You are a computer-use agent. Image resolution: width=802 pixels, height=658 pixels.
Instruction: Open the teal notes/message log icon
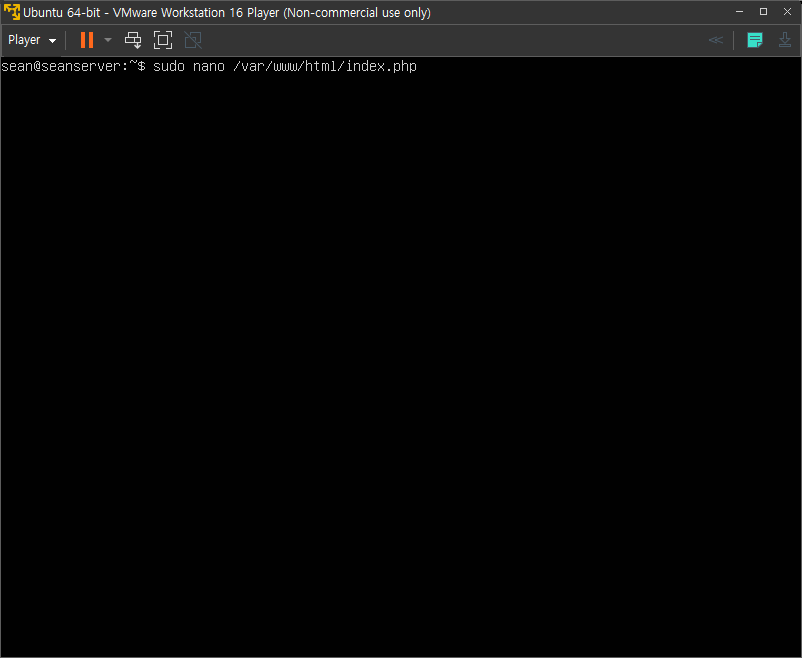point(754,40)
